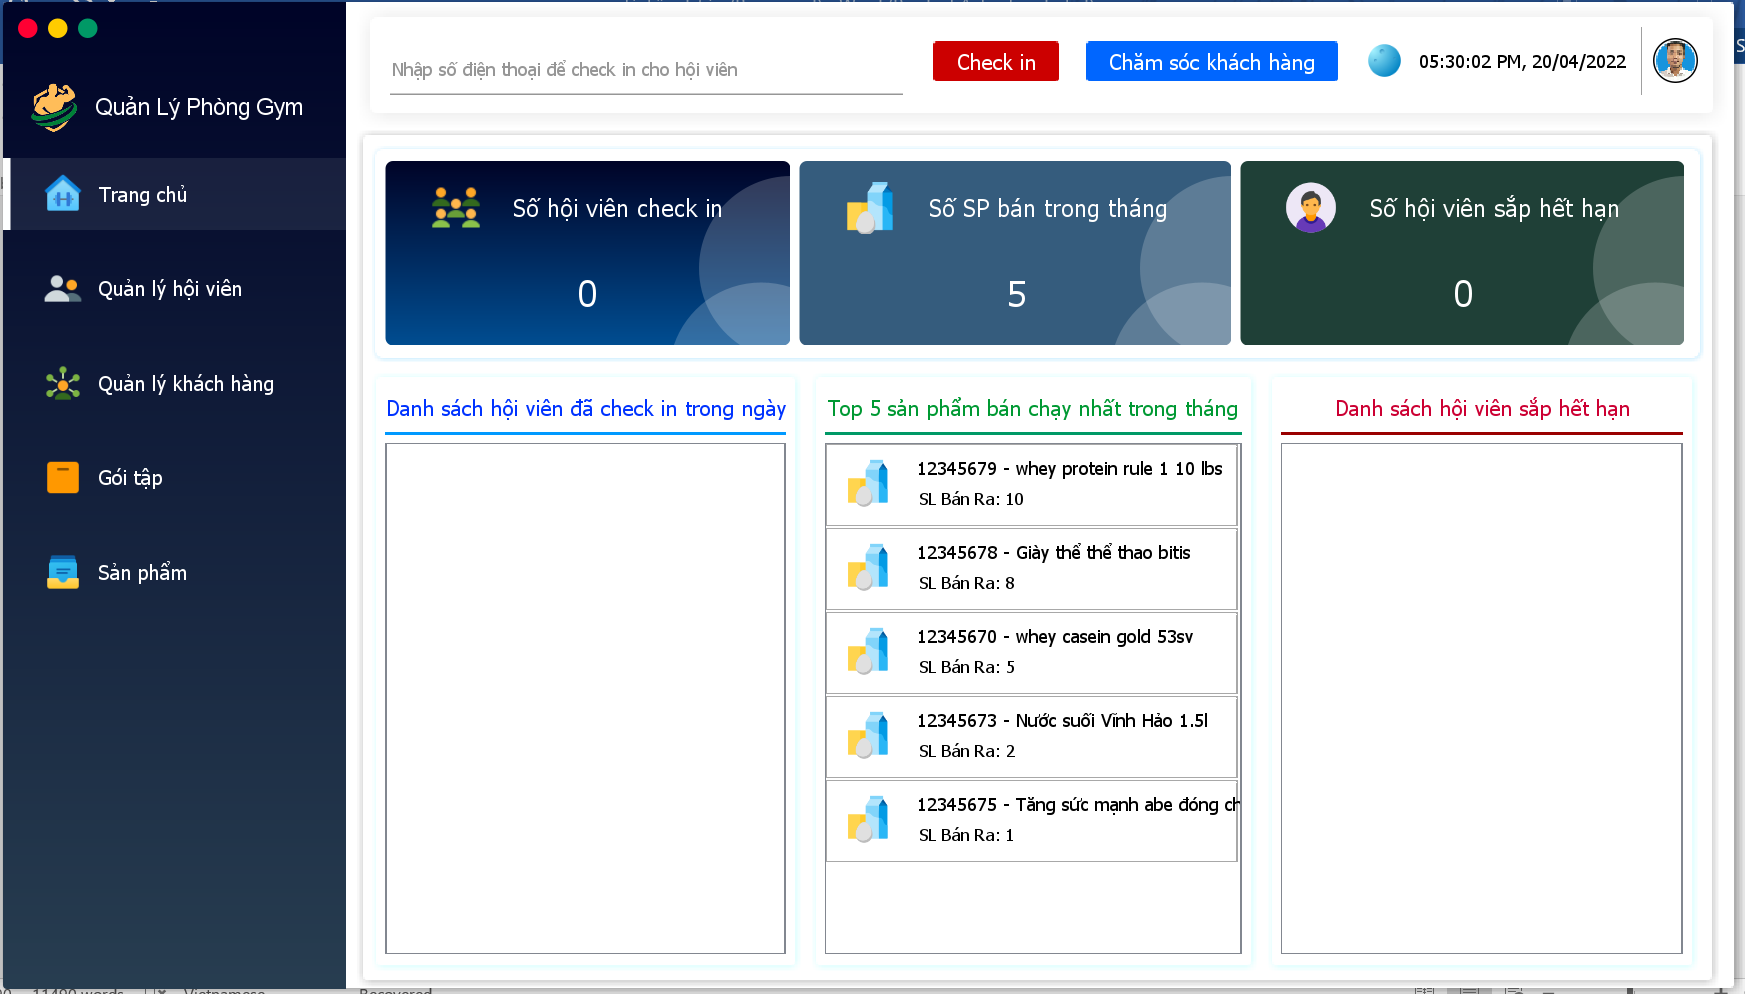Click the date and time 05:30:02 PM, 20/04/2022
This screenshot has width=1745, height=994.
point(1522,62)
